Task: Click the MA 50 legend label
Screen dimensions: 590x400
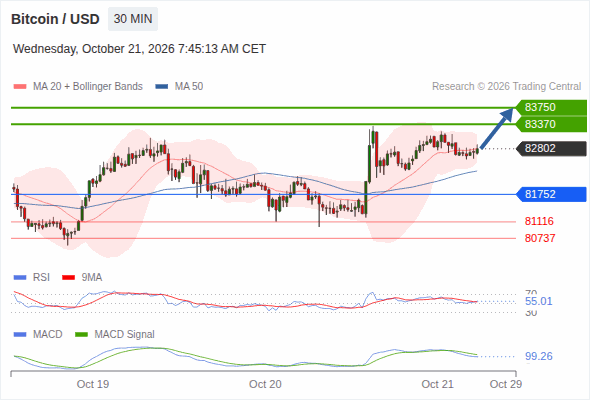Action: click(189, 87)
